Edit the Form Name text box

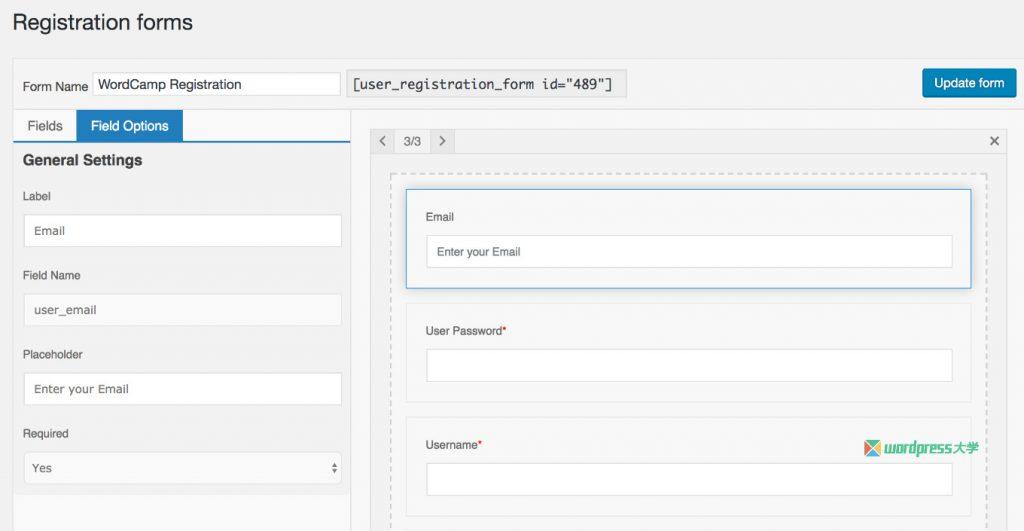coord(216,85)
